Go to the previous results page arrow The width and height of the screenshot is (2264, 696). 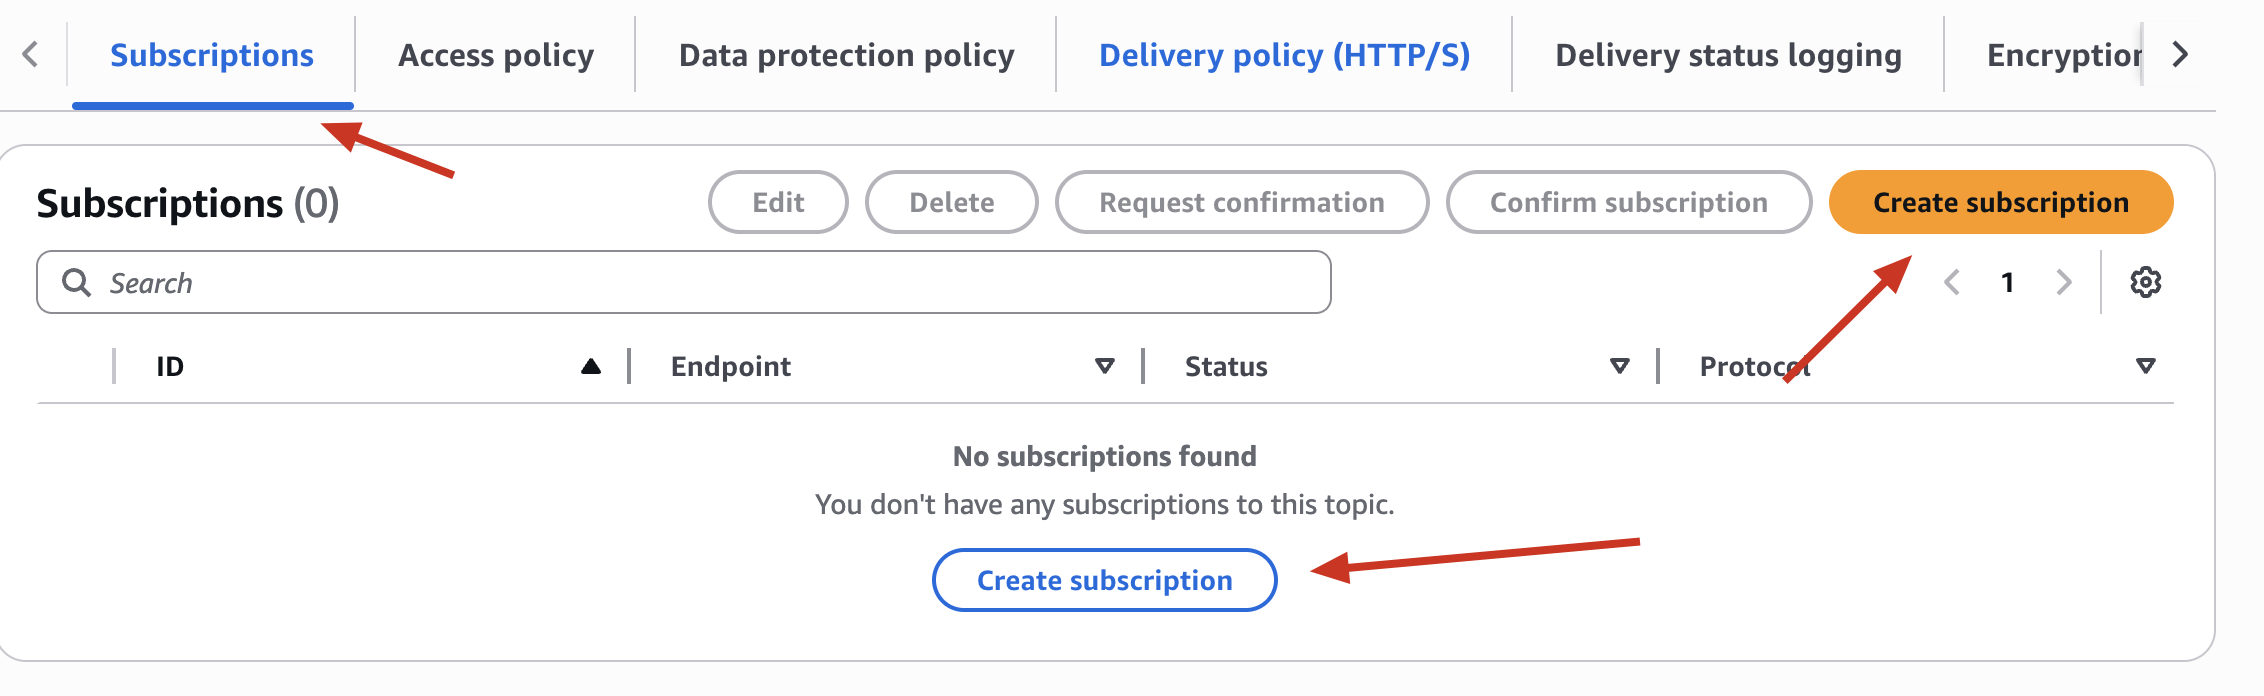tap(1952, 283)
